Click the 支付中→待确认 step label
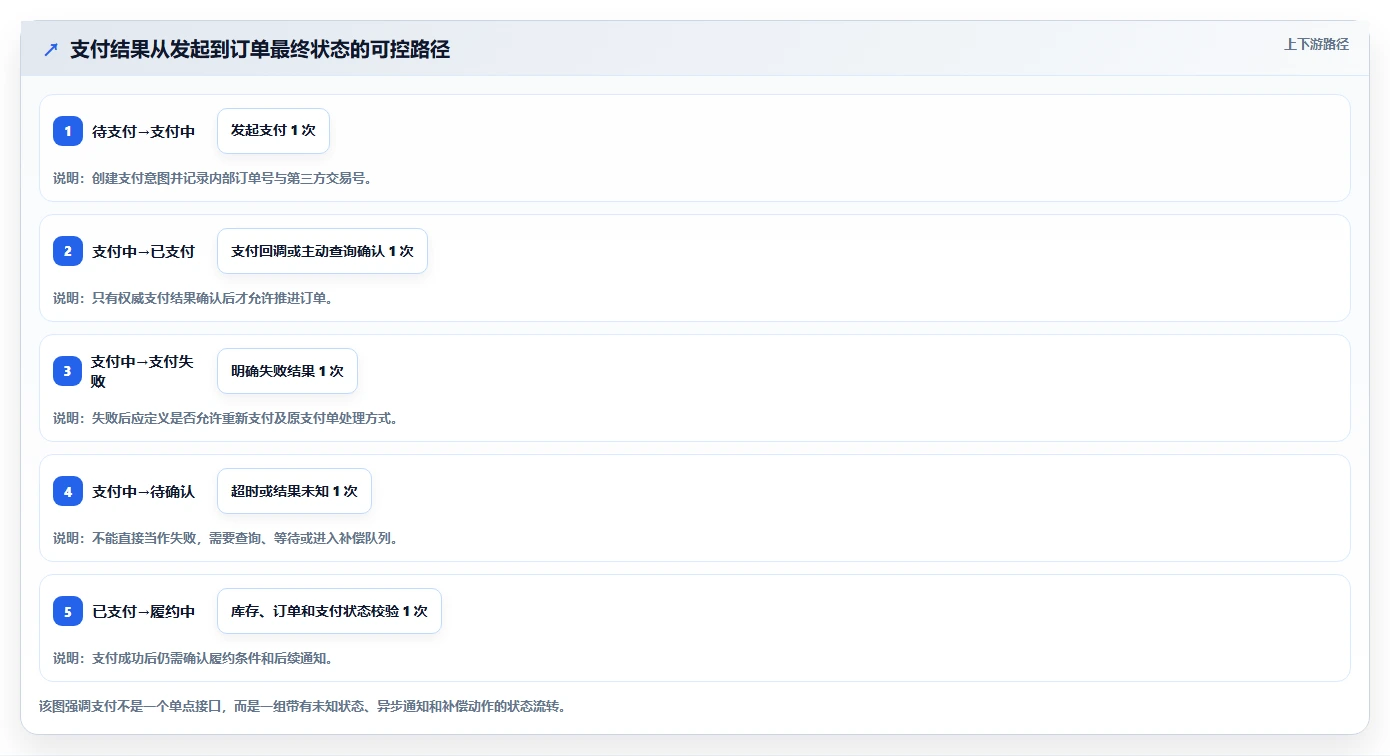Image resolution: width=1390 pixels, height=756 pixels. (143, 491)
